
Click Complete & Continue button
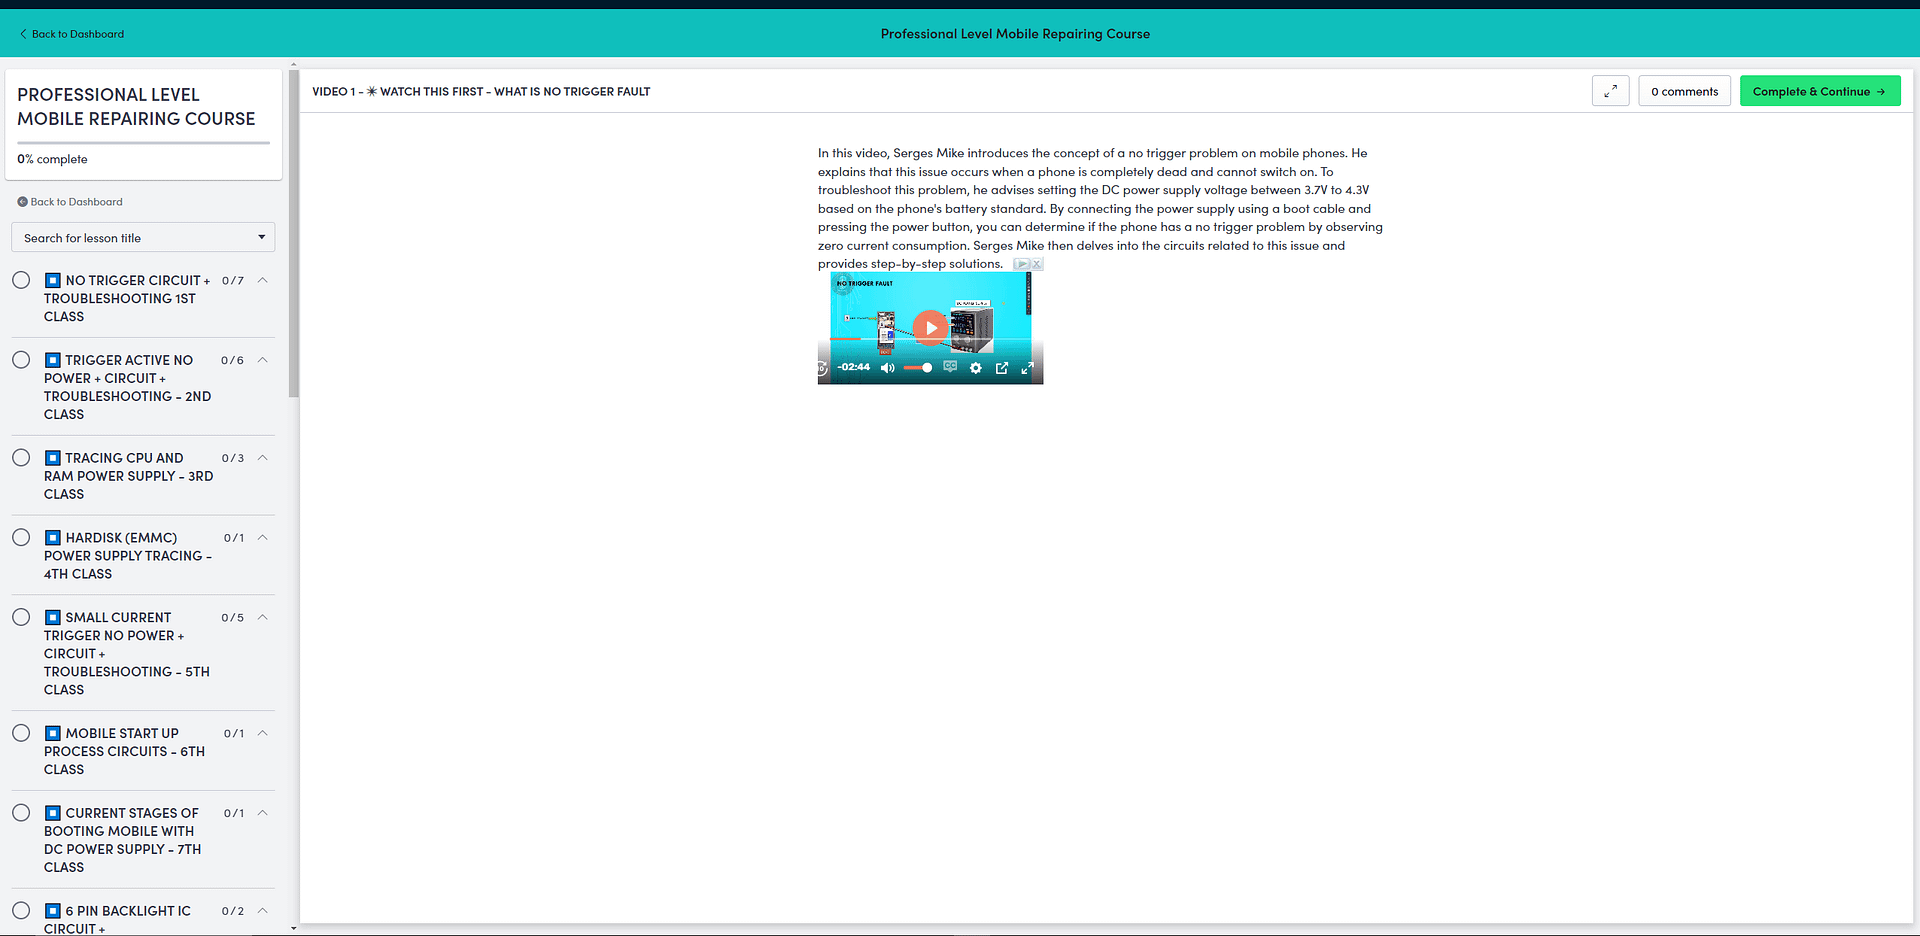click(1819, 91)
